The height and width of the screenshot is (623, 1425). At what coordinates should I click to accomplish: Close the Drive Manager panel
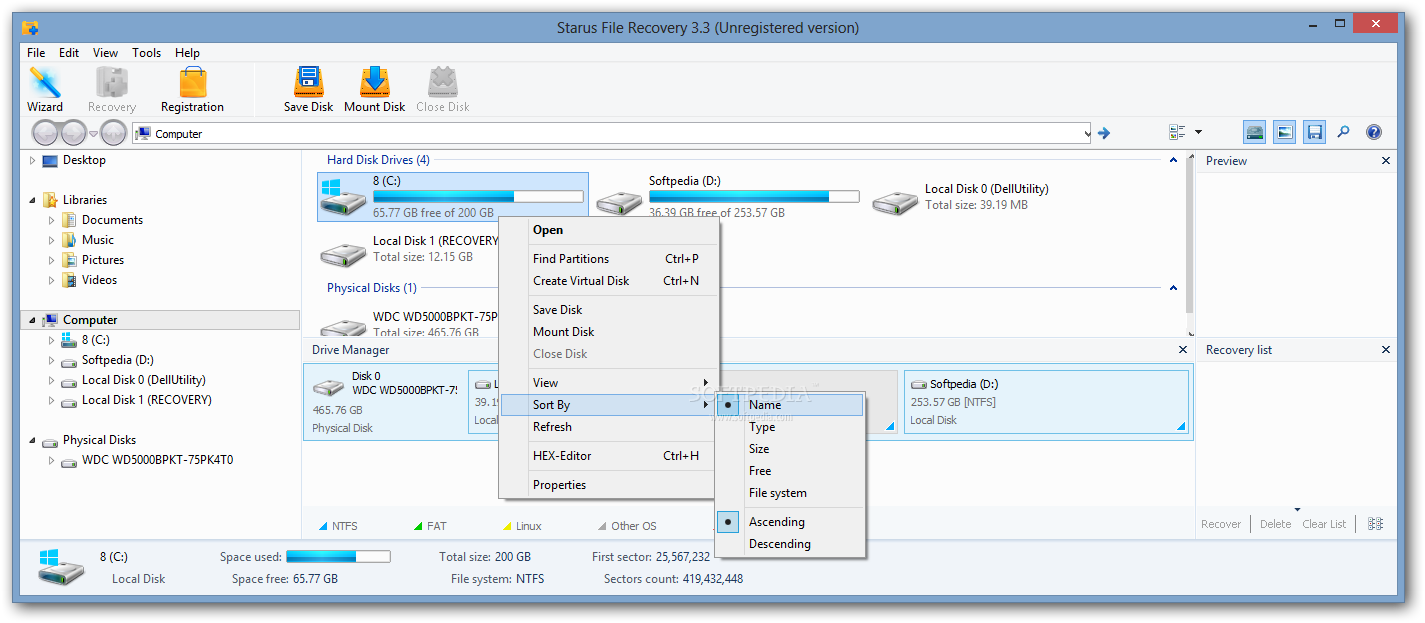click(x=1183, y=350)
